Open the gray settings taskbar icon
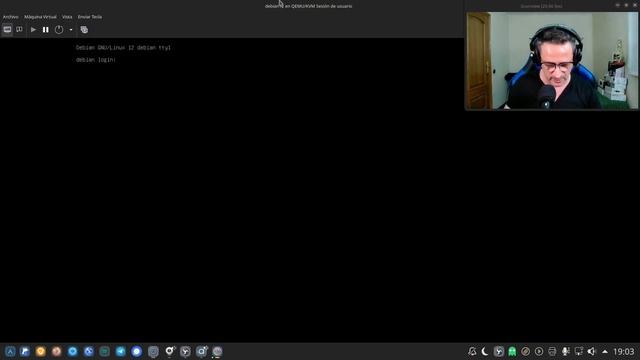 [153, 351]
